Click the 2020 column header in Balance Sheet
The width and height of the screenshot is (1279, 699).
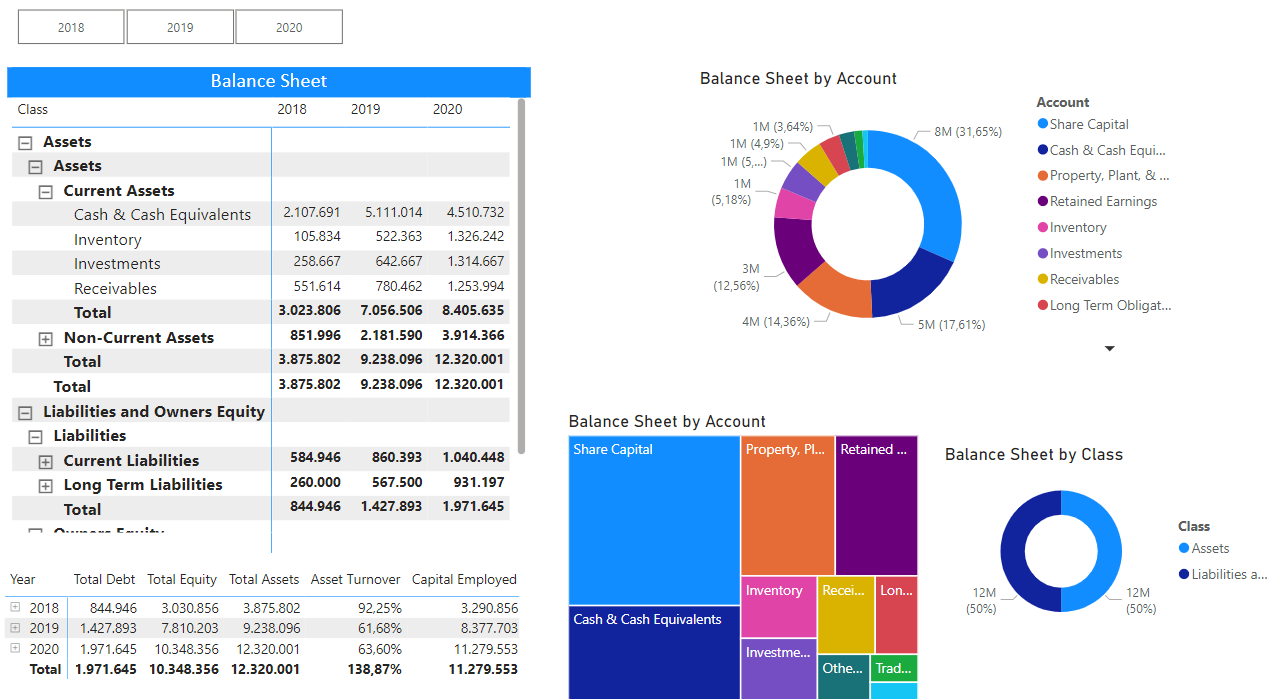(447, 109)
